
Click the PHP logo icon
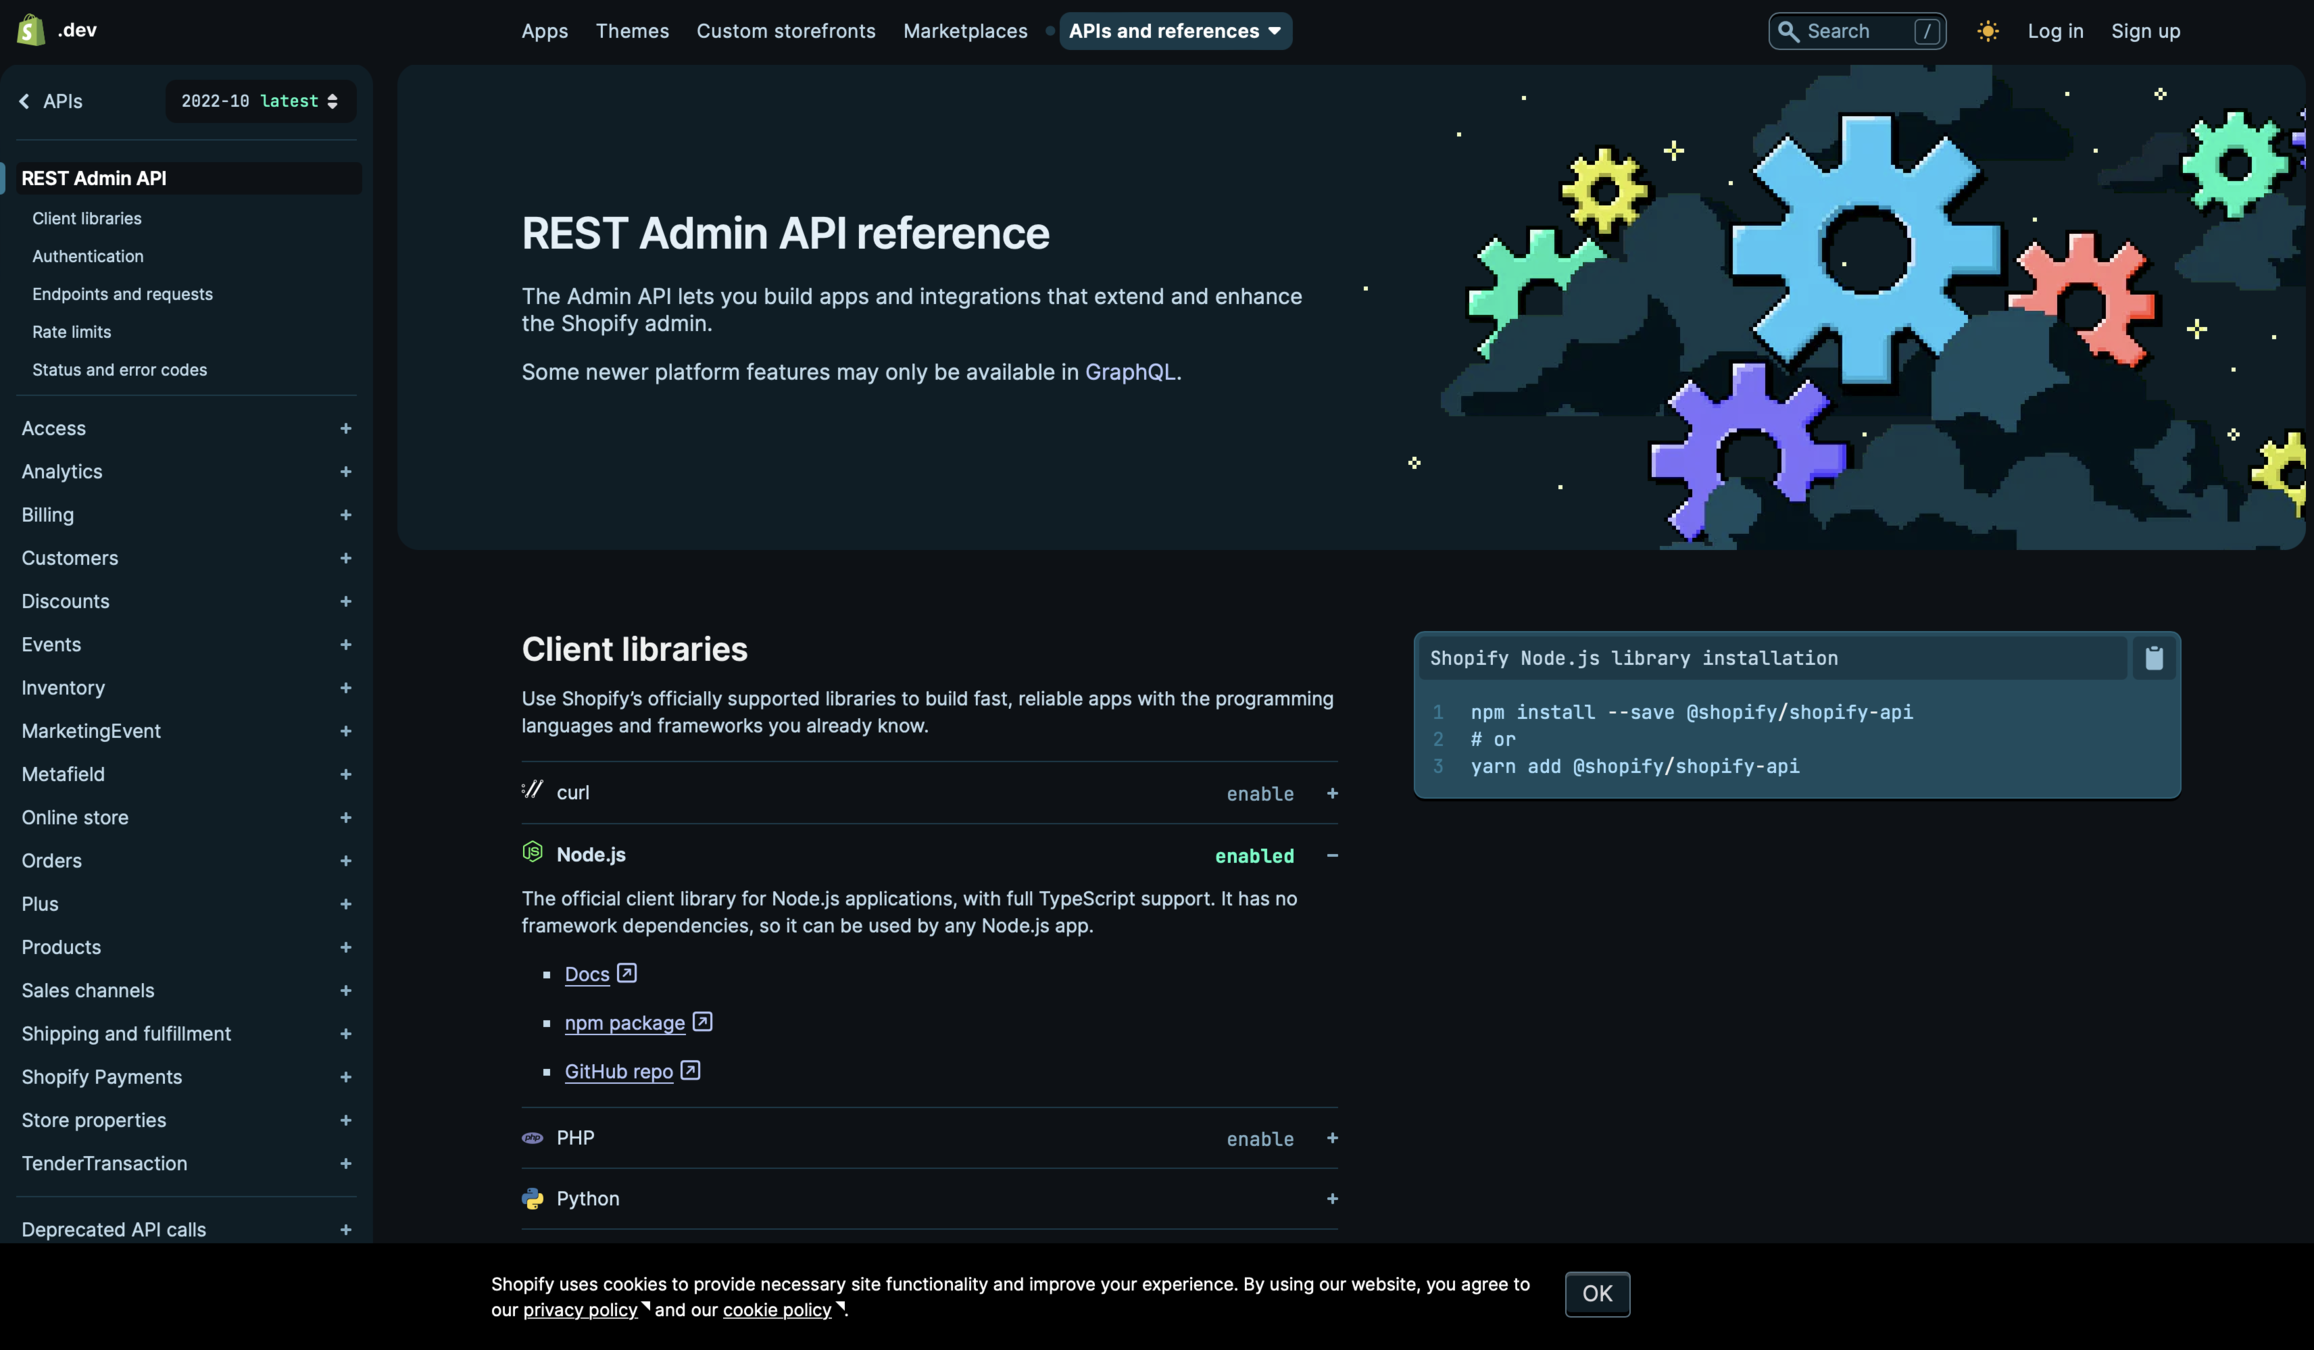coord(532,1138)
